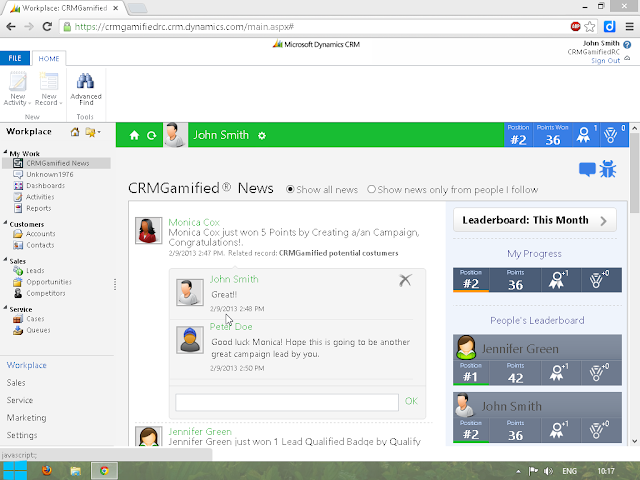
Task: Open settings gear next to John Smith
Action: pyautogui.click(x=262, y=136)
